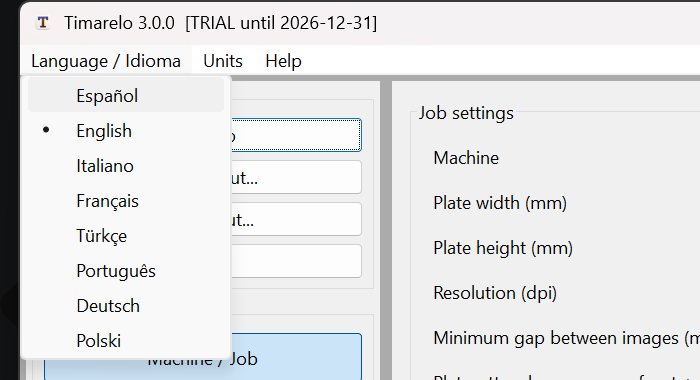This screenshot has height=380, width=700.
Task: Select Português language entry
Action: pos(126,271)
